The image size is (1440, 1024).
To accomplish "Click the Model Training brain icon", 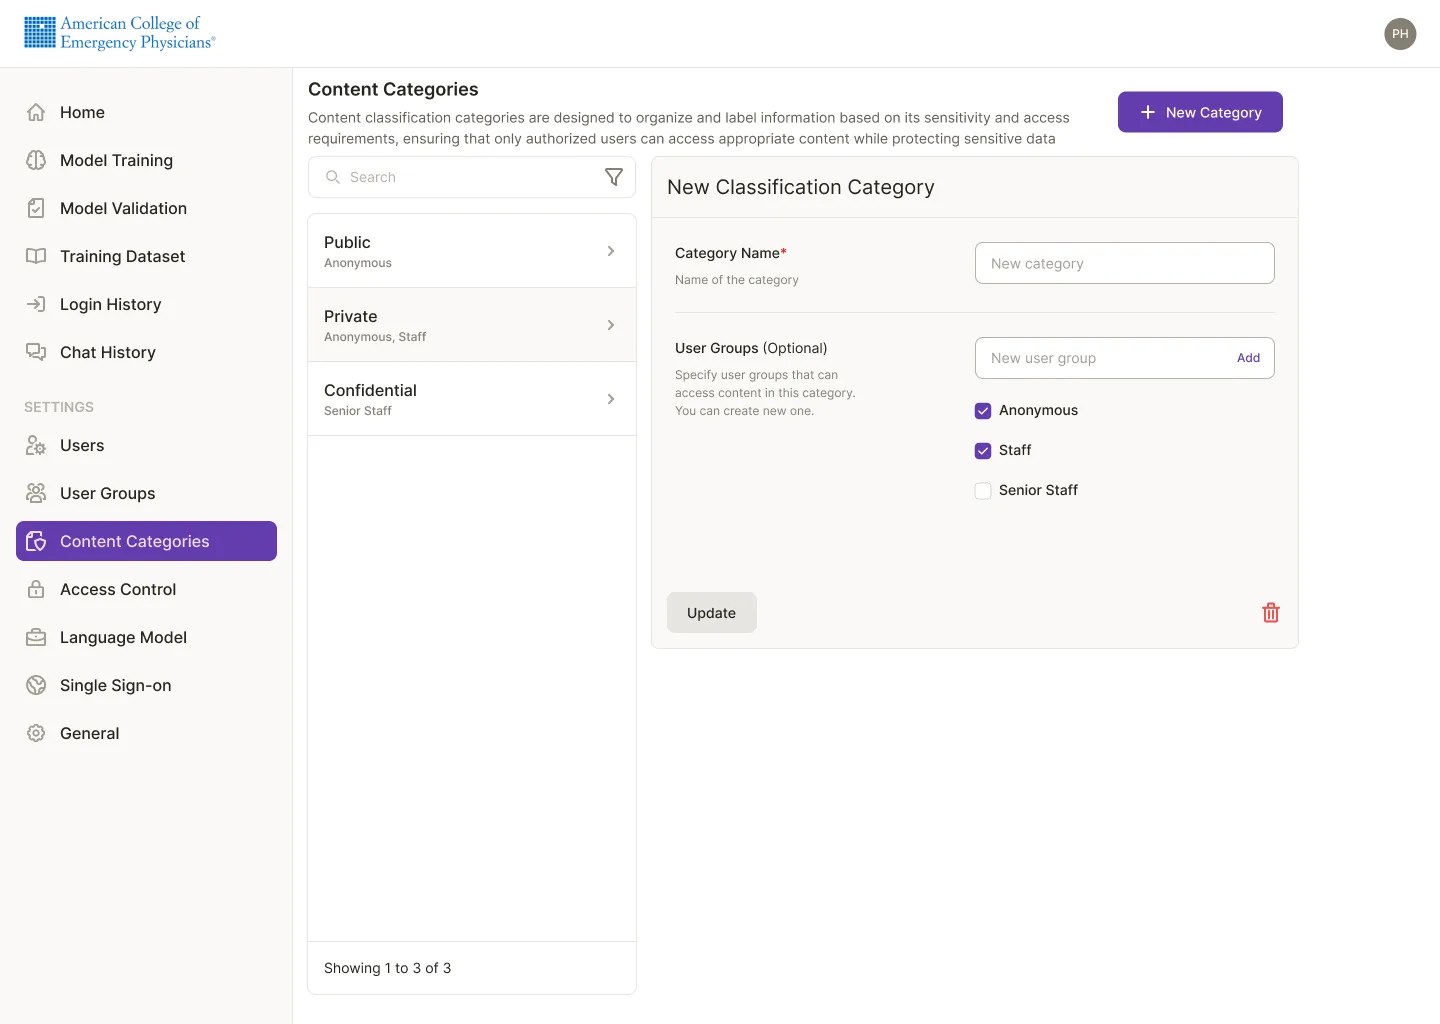I will coord(36,160).
